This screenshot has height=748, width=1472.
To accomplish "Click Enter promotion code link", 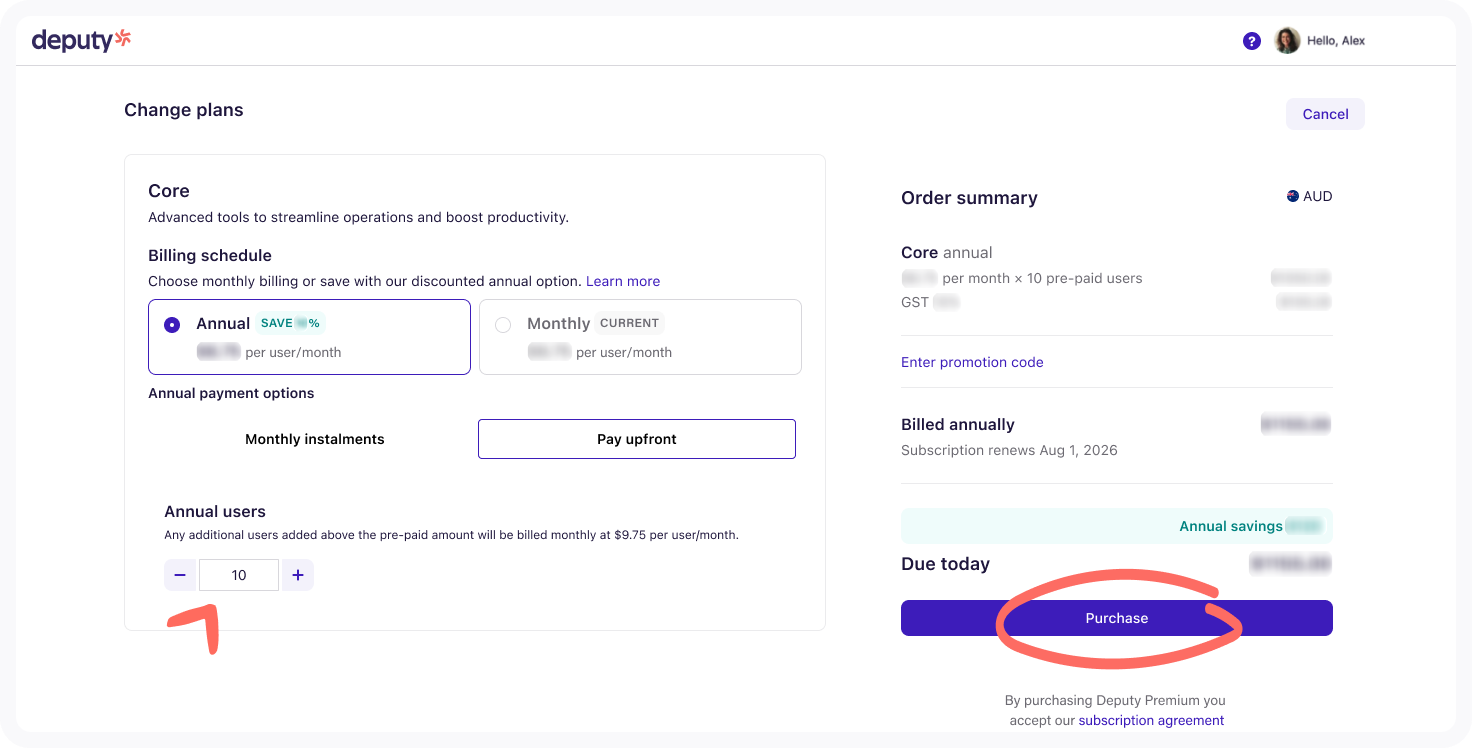I will pyautogui.click(x=972, y=362).
